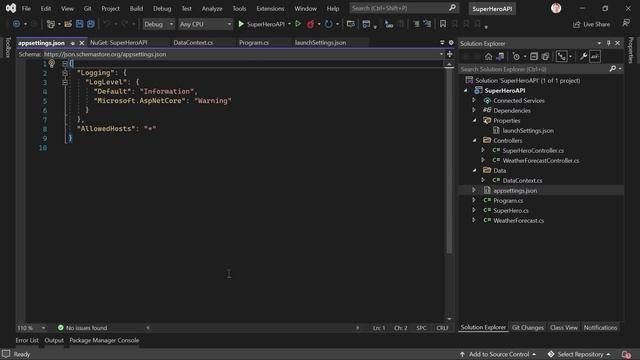Toggle Auto Hide pin on Solution Explorer
This screenshot has width=640, height=360.
coord(608,43)
